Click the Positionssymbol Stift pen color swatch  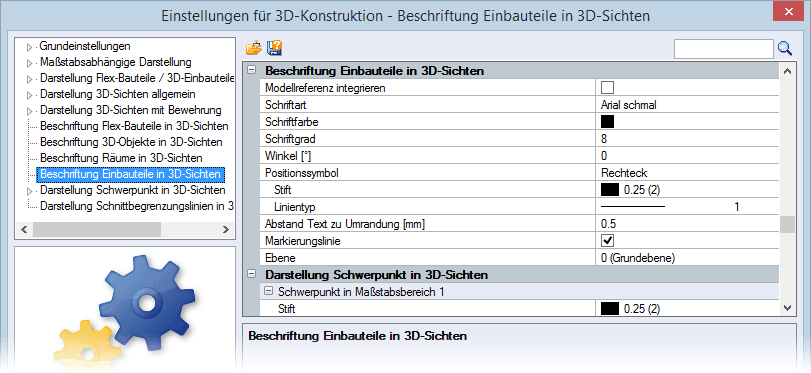point(610,190)
